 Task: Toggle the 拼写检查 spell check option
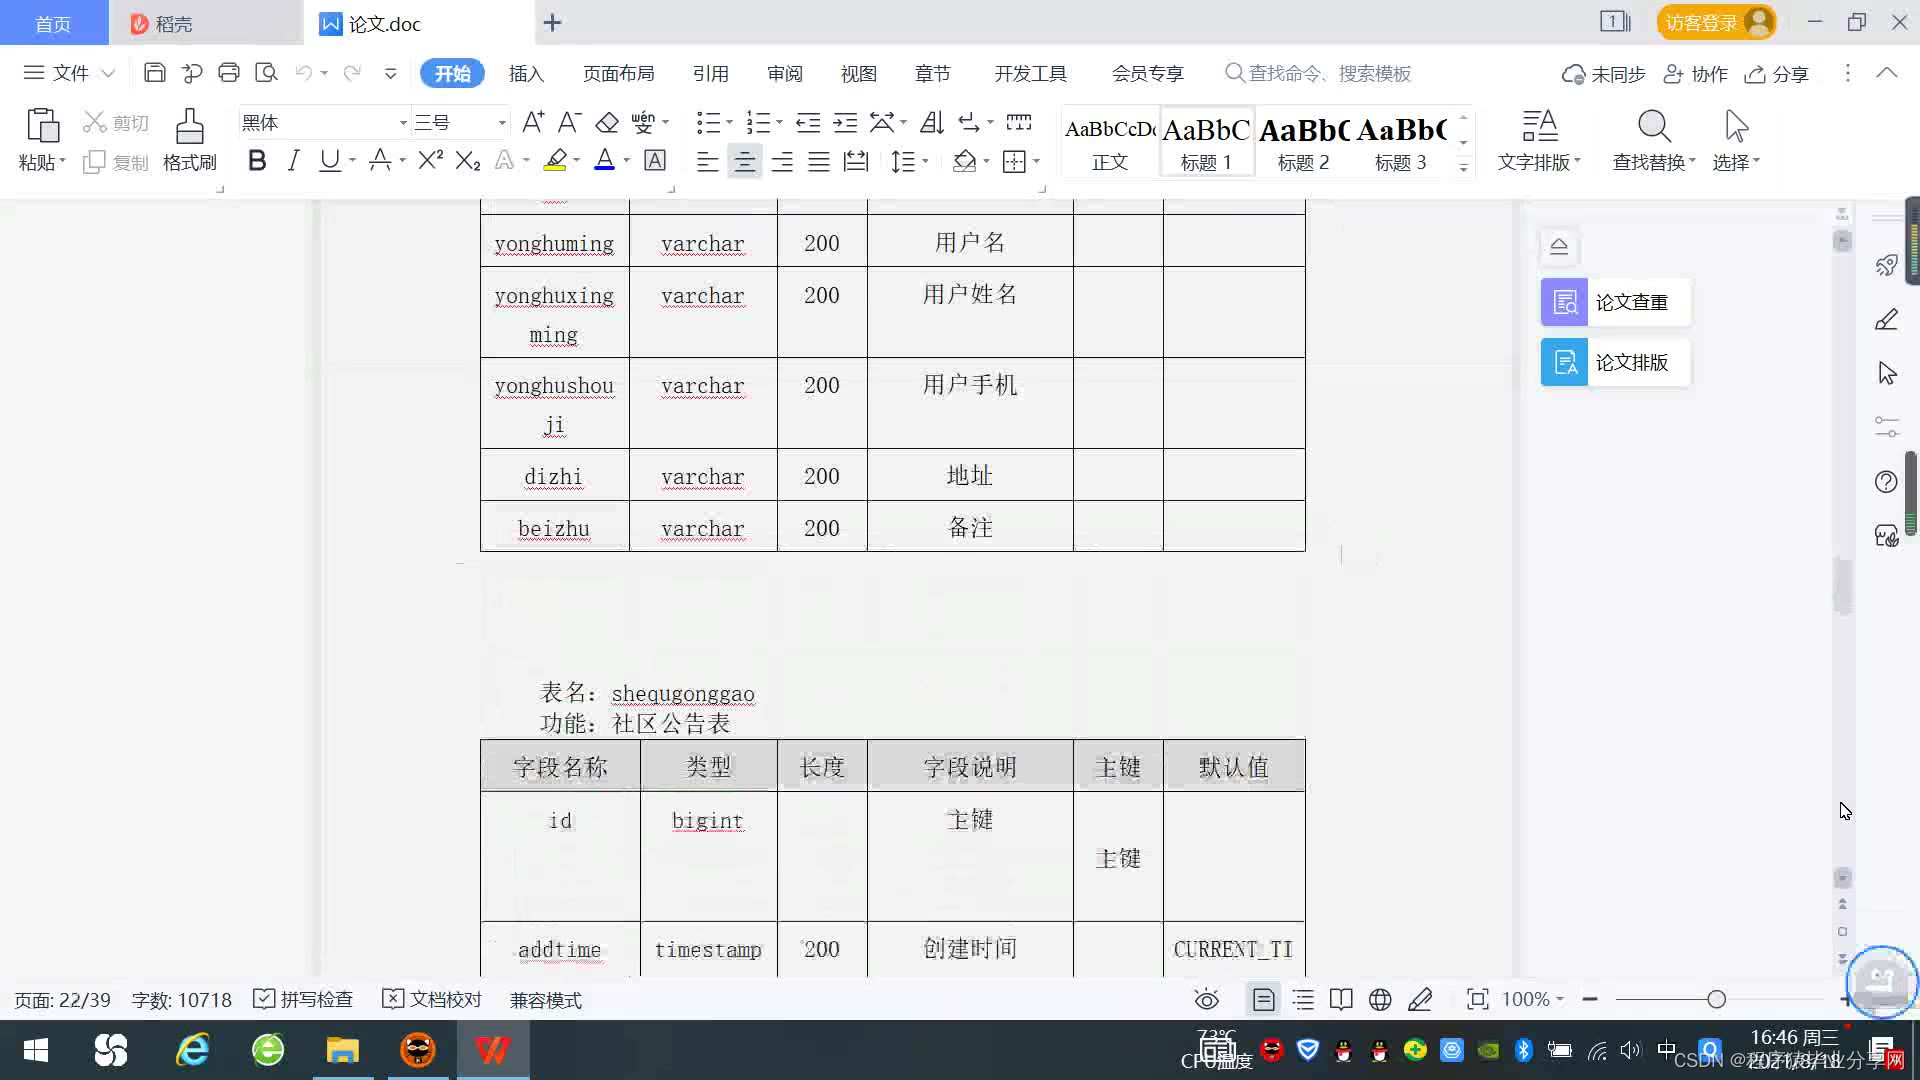coord(303,999)
